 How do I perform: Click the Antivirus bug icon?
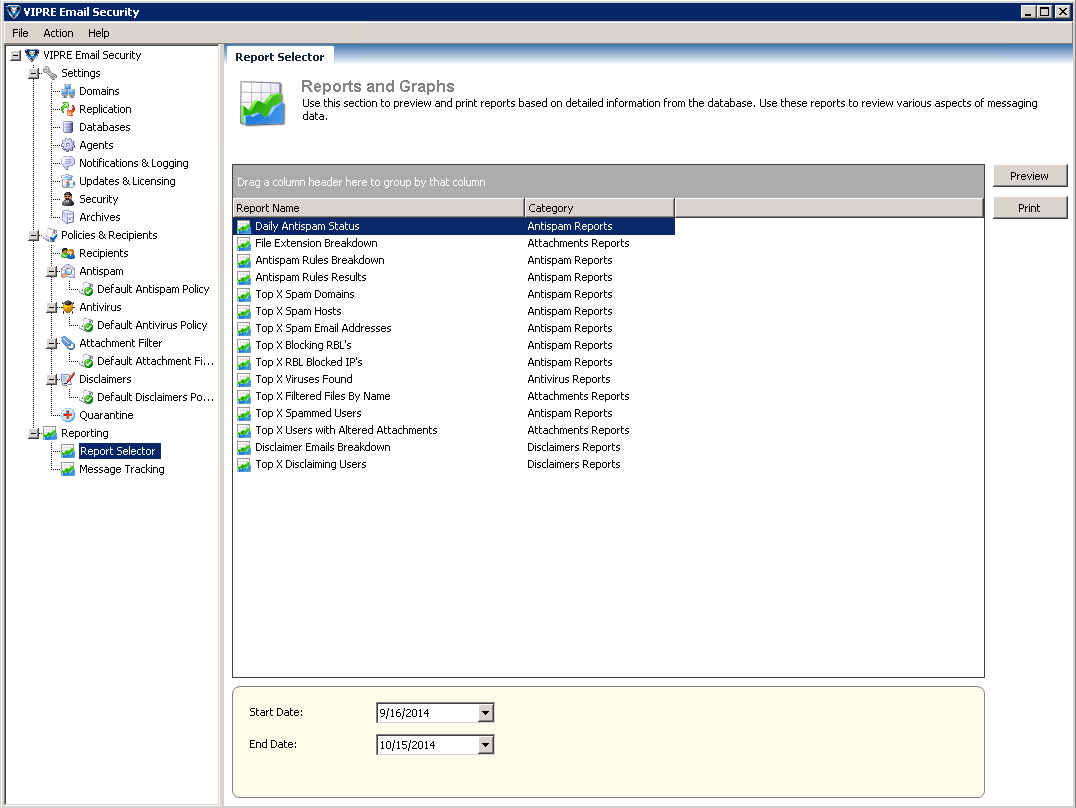(x=68, y=307)
